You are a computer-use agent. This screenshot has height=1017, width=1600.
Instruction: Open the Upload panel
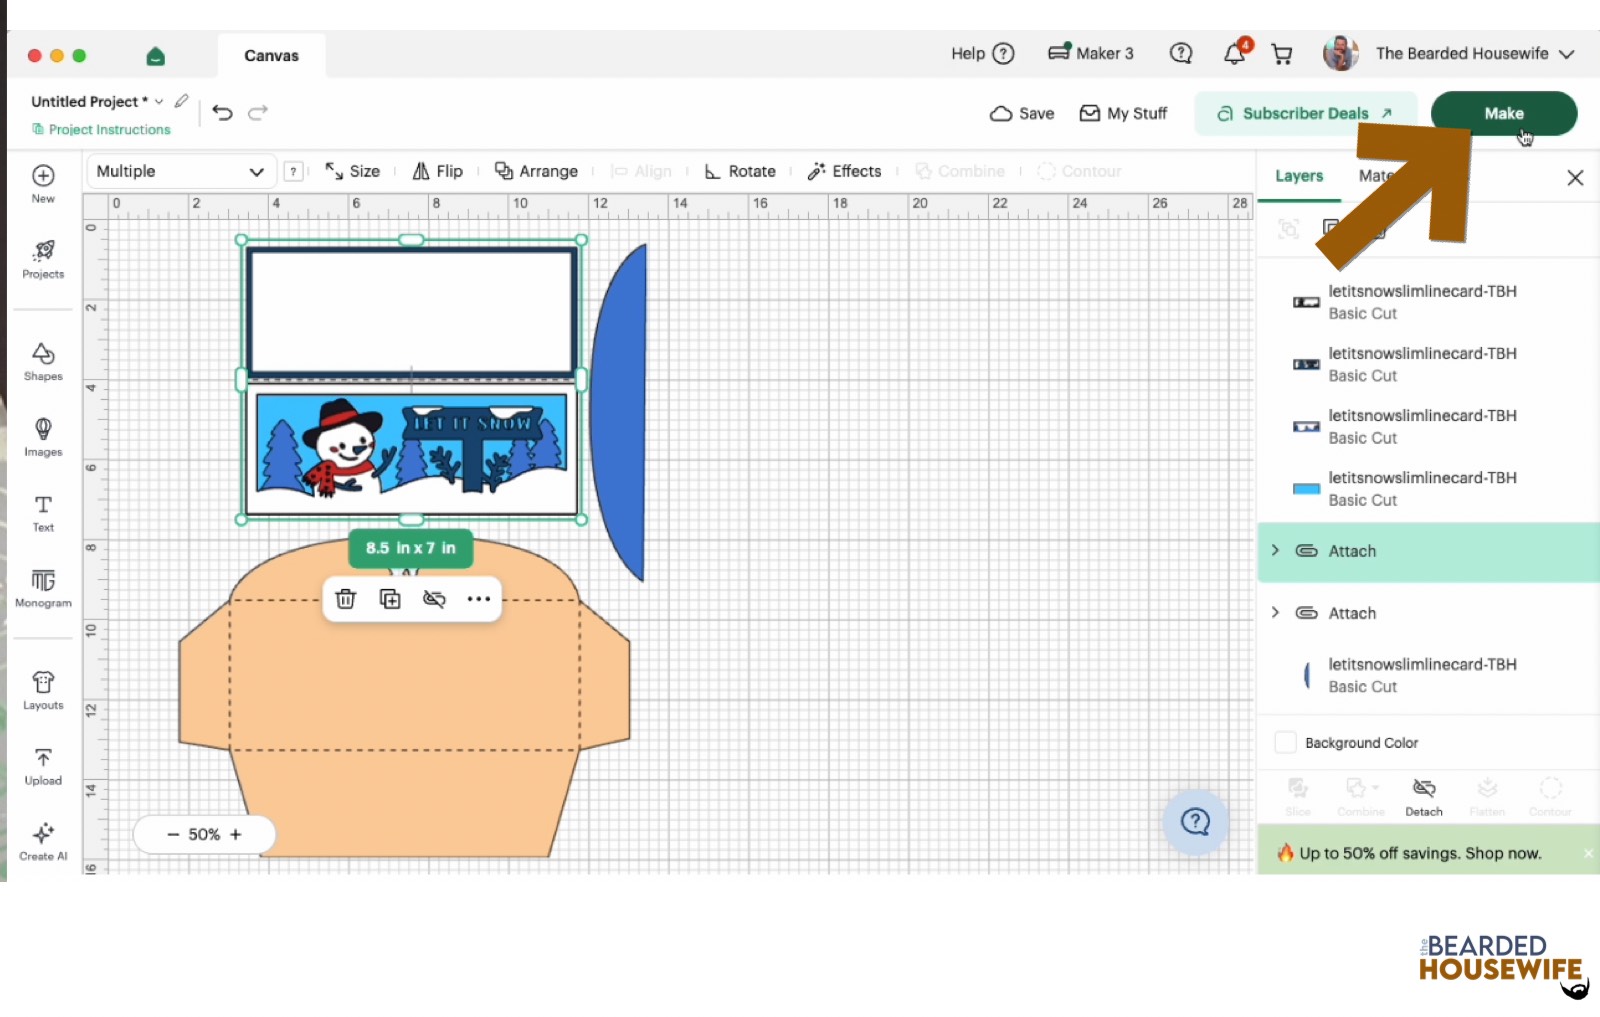[x=43, y=766]
